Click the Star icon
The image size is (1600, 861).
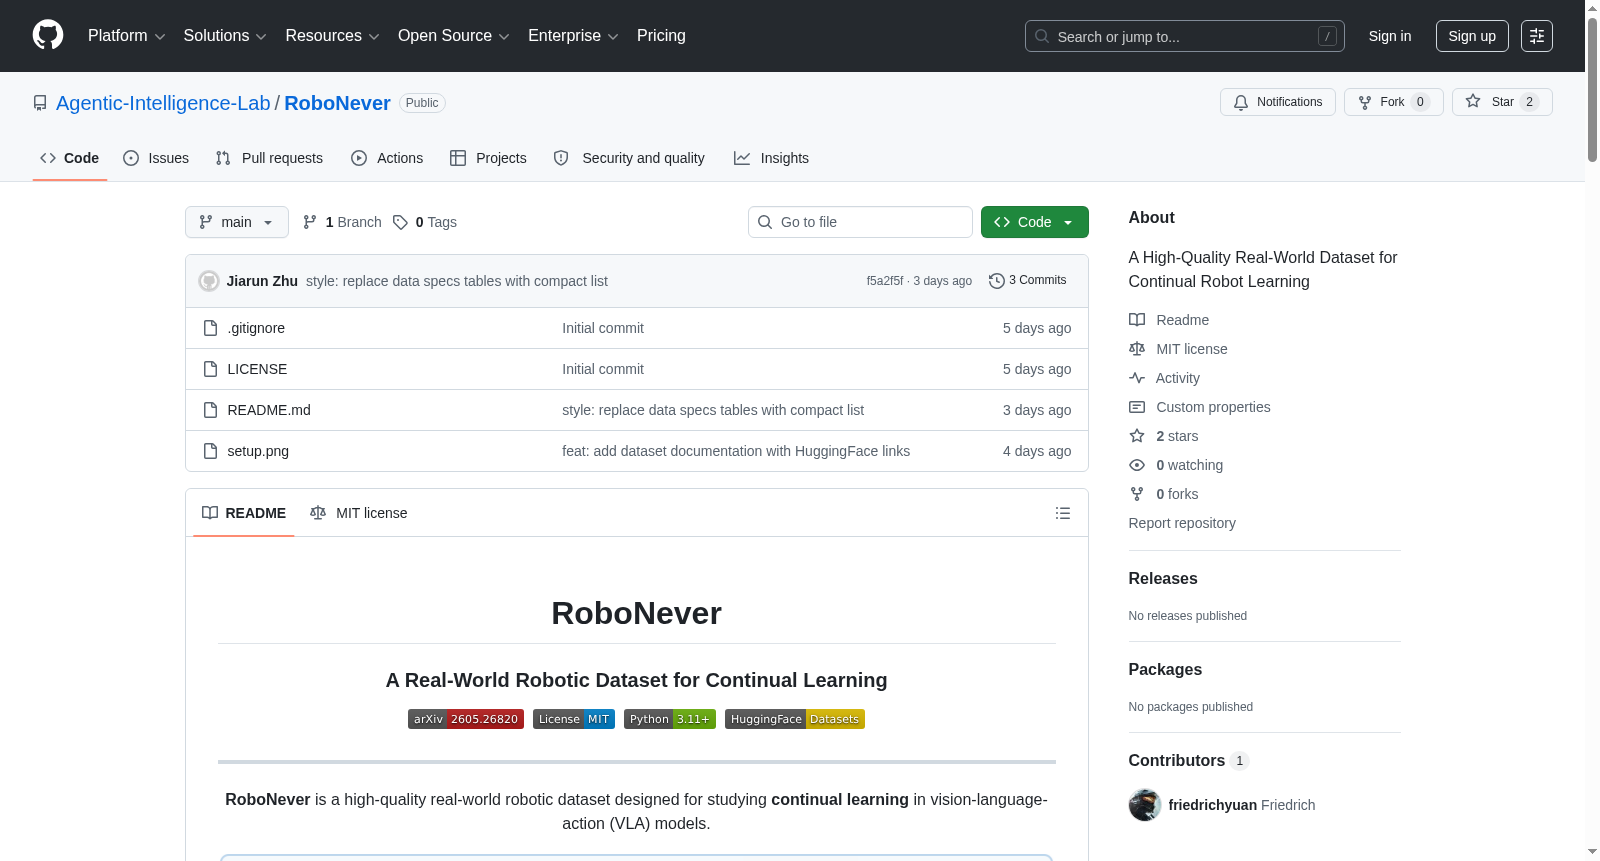1473,102
